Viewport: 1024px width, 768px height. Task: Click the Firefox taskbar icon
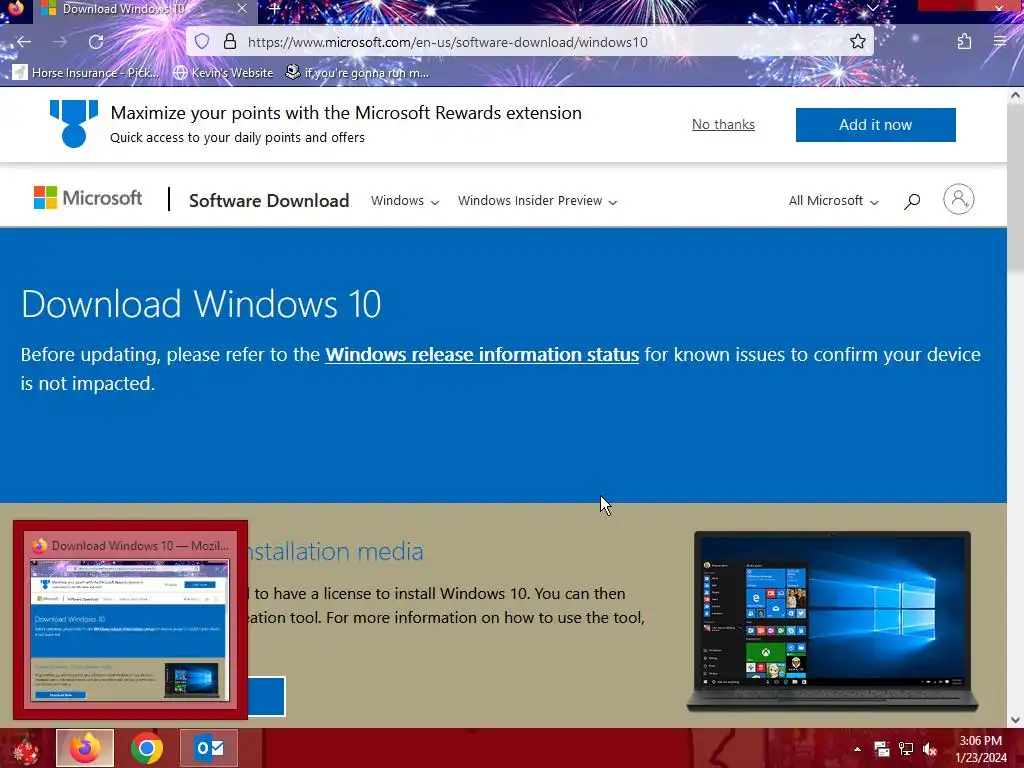85,748
